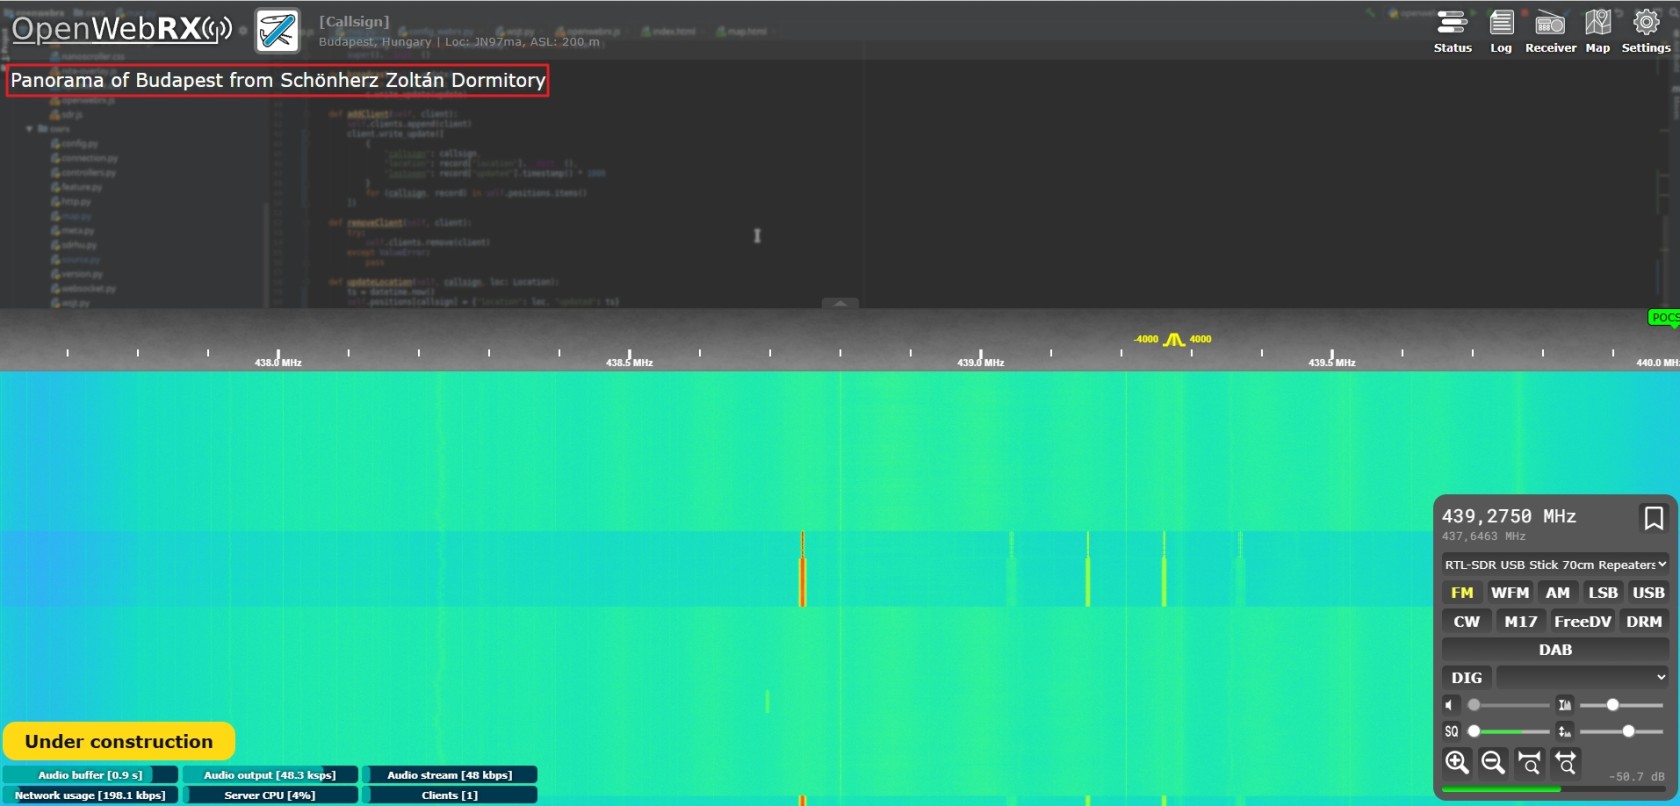Click the mute speaker icon
The width and height of the screenshot is (1680, 806).
(1451, 705)
